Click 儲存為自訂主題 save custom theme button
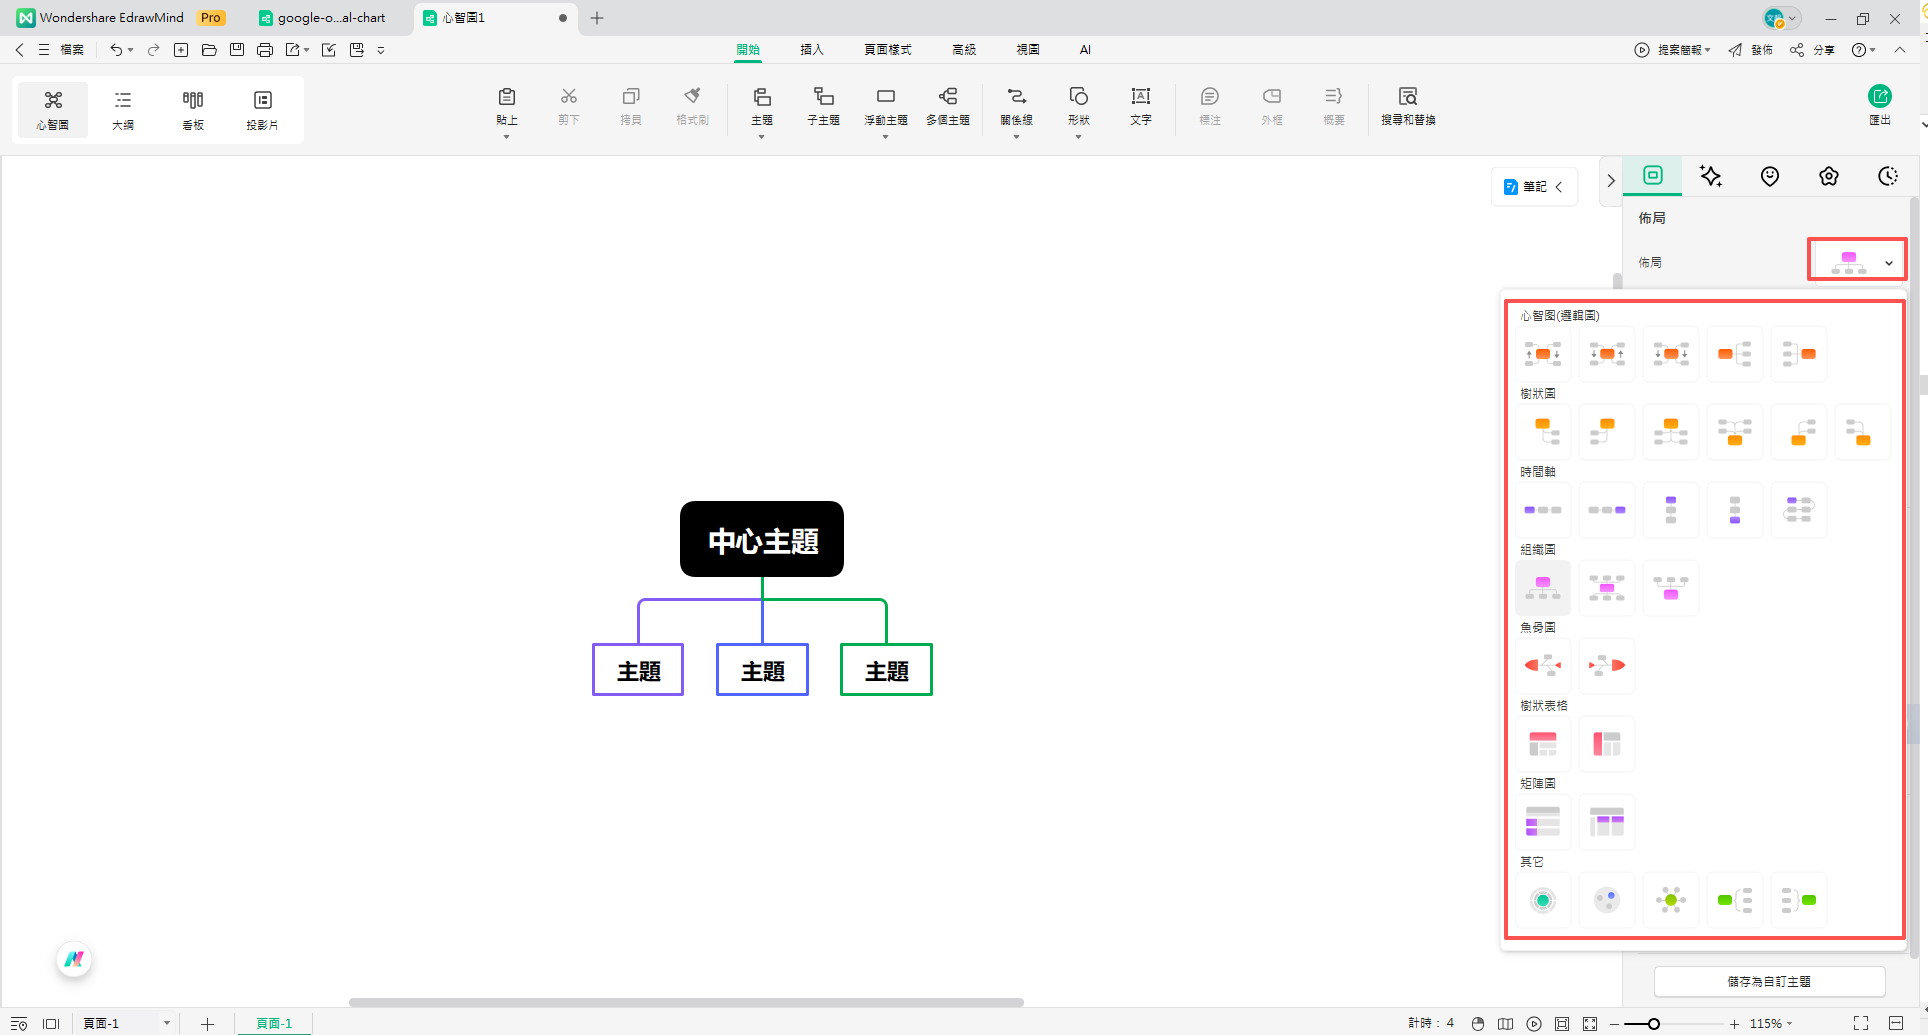 point(1769,982)
